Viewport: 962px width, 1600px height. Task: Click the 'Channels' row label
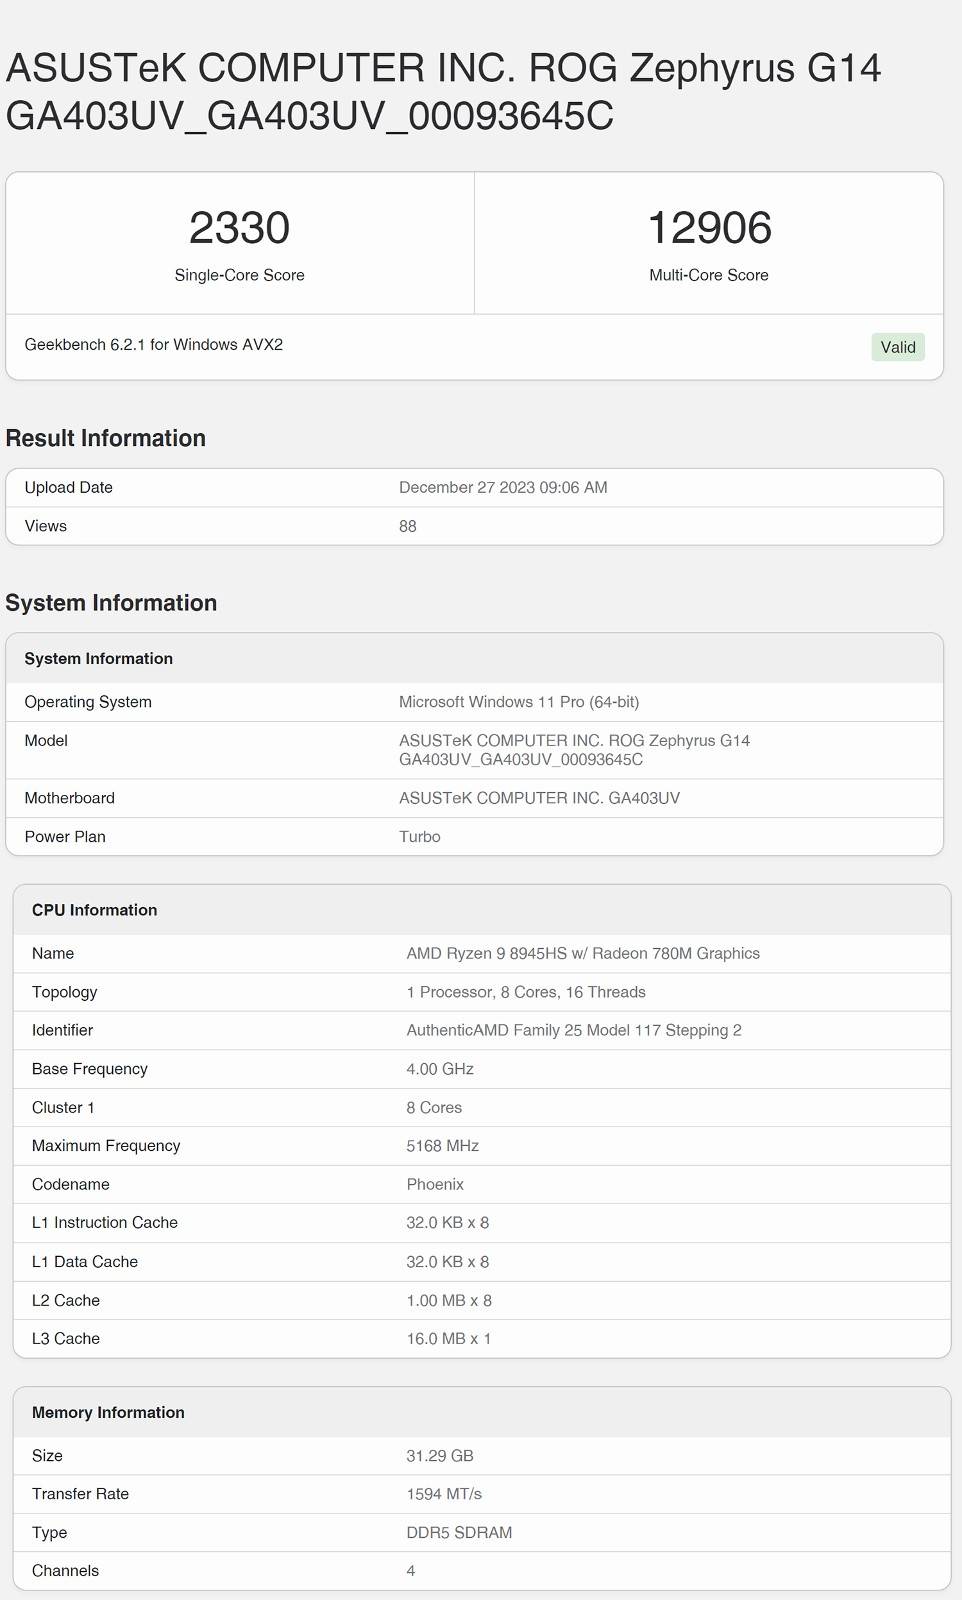click(66, 1571)
